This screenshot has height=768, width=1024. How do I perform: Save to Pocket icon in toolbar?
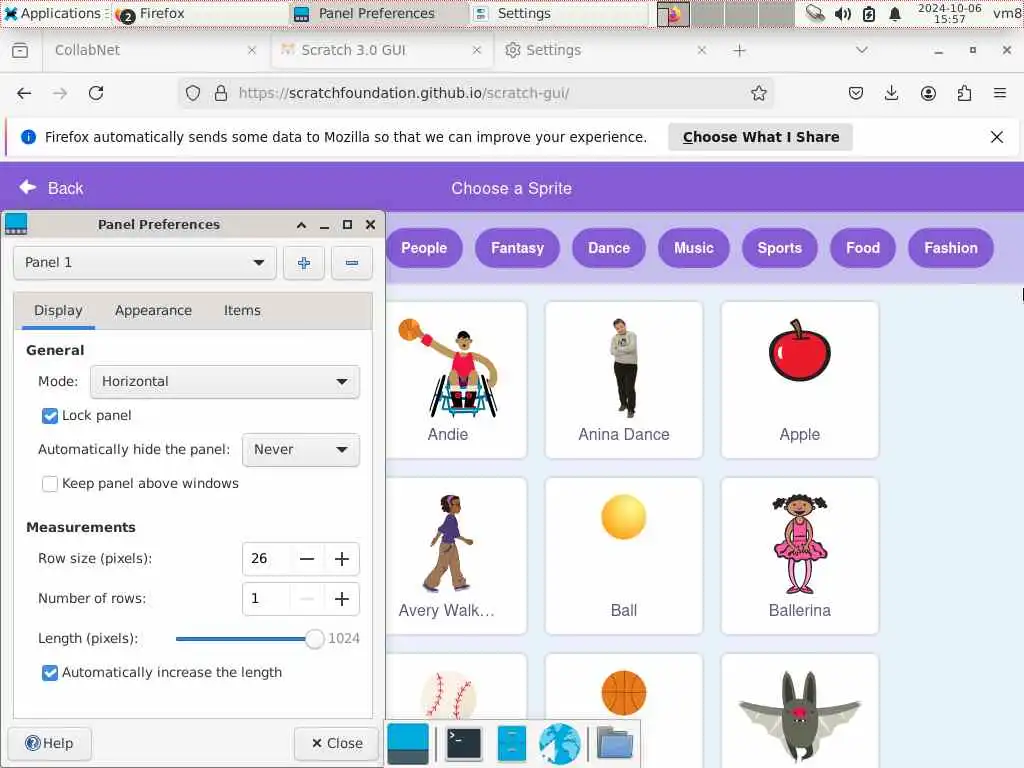coord(856,93)
